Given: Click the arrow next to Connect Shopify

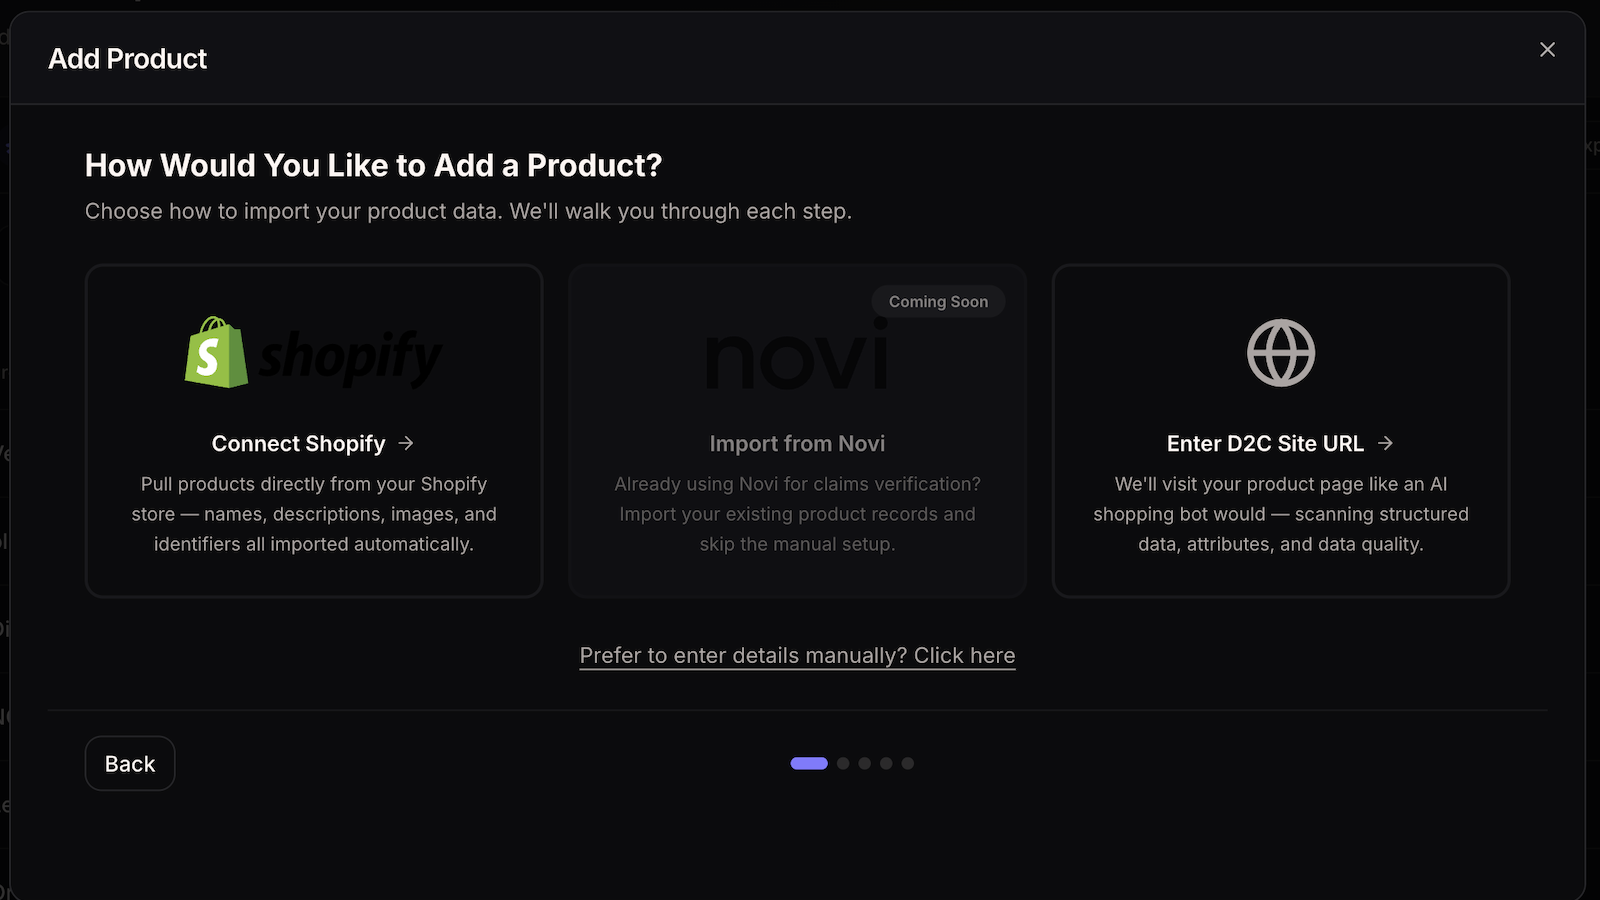Looking at the screenshot, I should coord(406,443).
